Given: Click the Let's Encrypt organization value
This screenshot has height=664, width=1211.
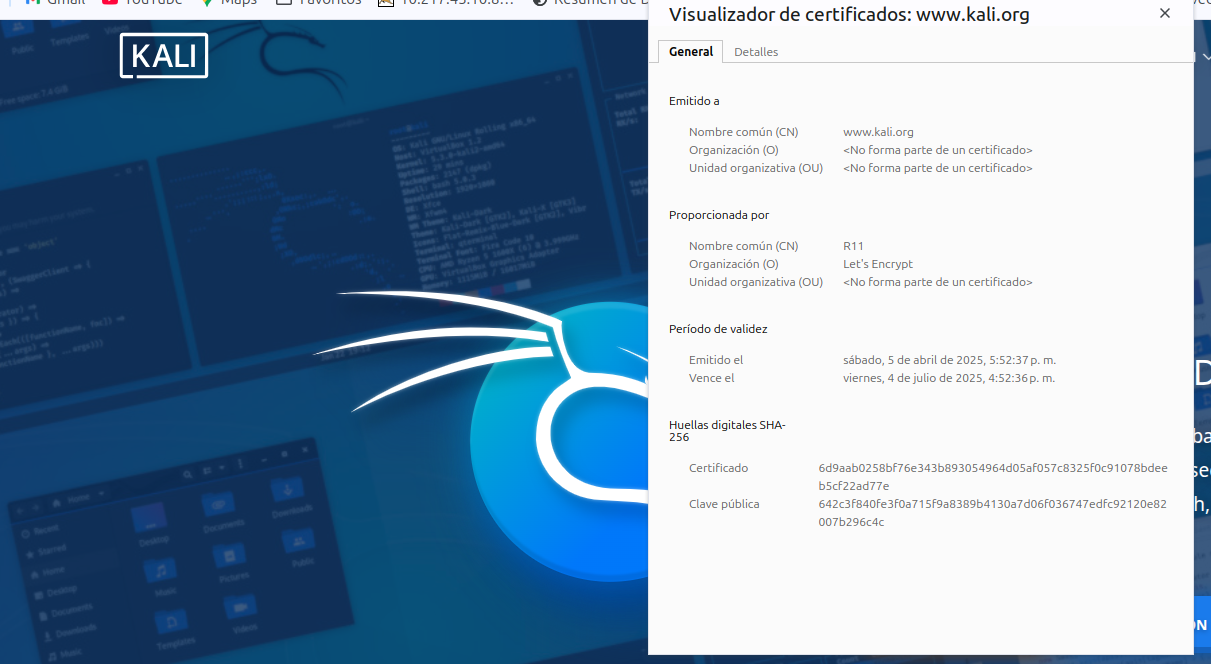Looking at the screenshot, I should click(x=877, y=264).
